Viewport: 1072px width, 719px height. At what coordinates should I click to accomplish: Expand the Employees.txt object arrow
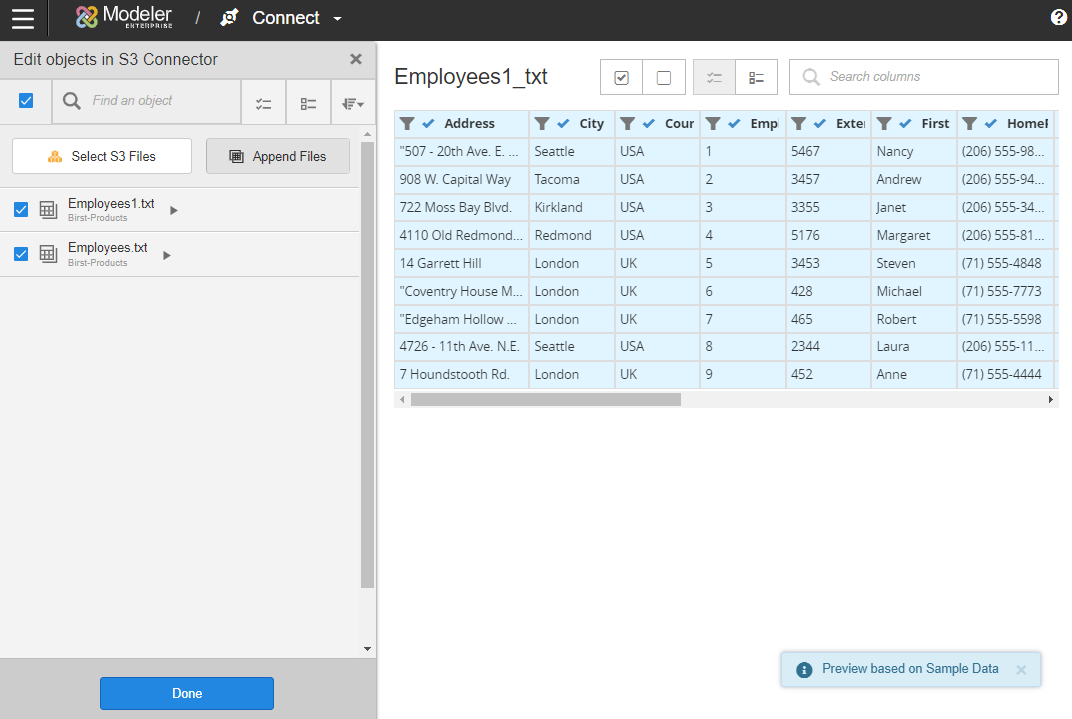pyautogui.click(x=167, y=255)
